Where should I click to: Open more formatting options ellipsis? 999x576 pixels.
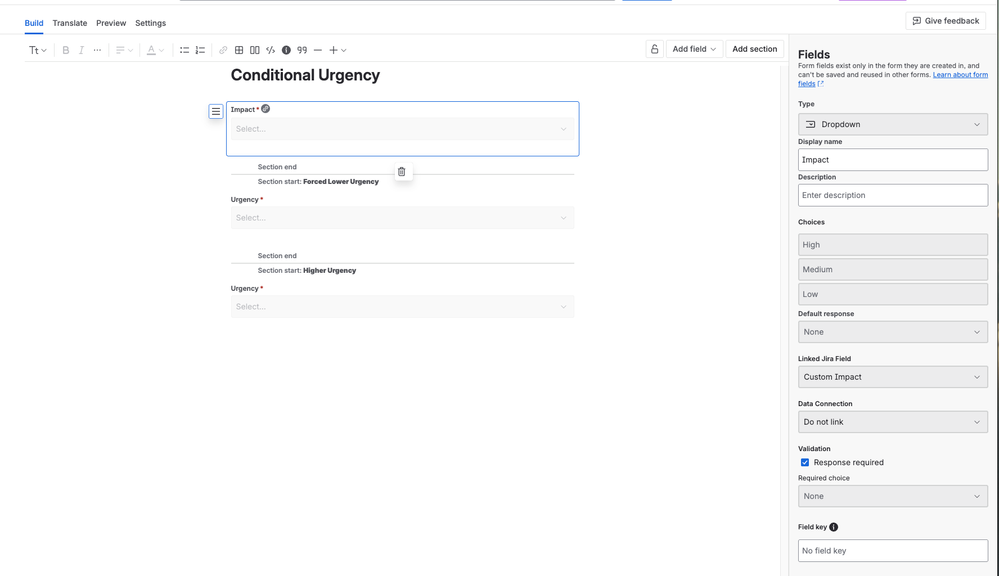pyautogui.click(x=97, y=50)
